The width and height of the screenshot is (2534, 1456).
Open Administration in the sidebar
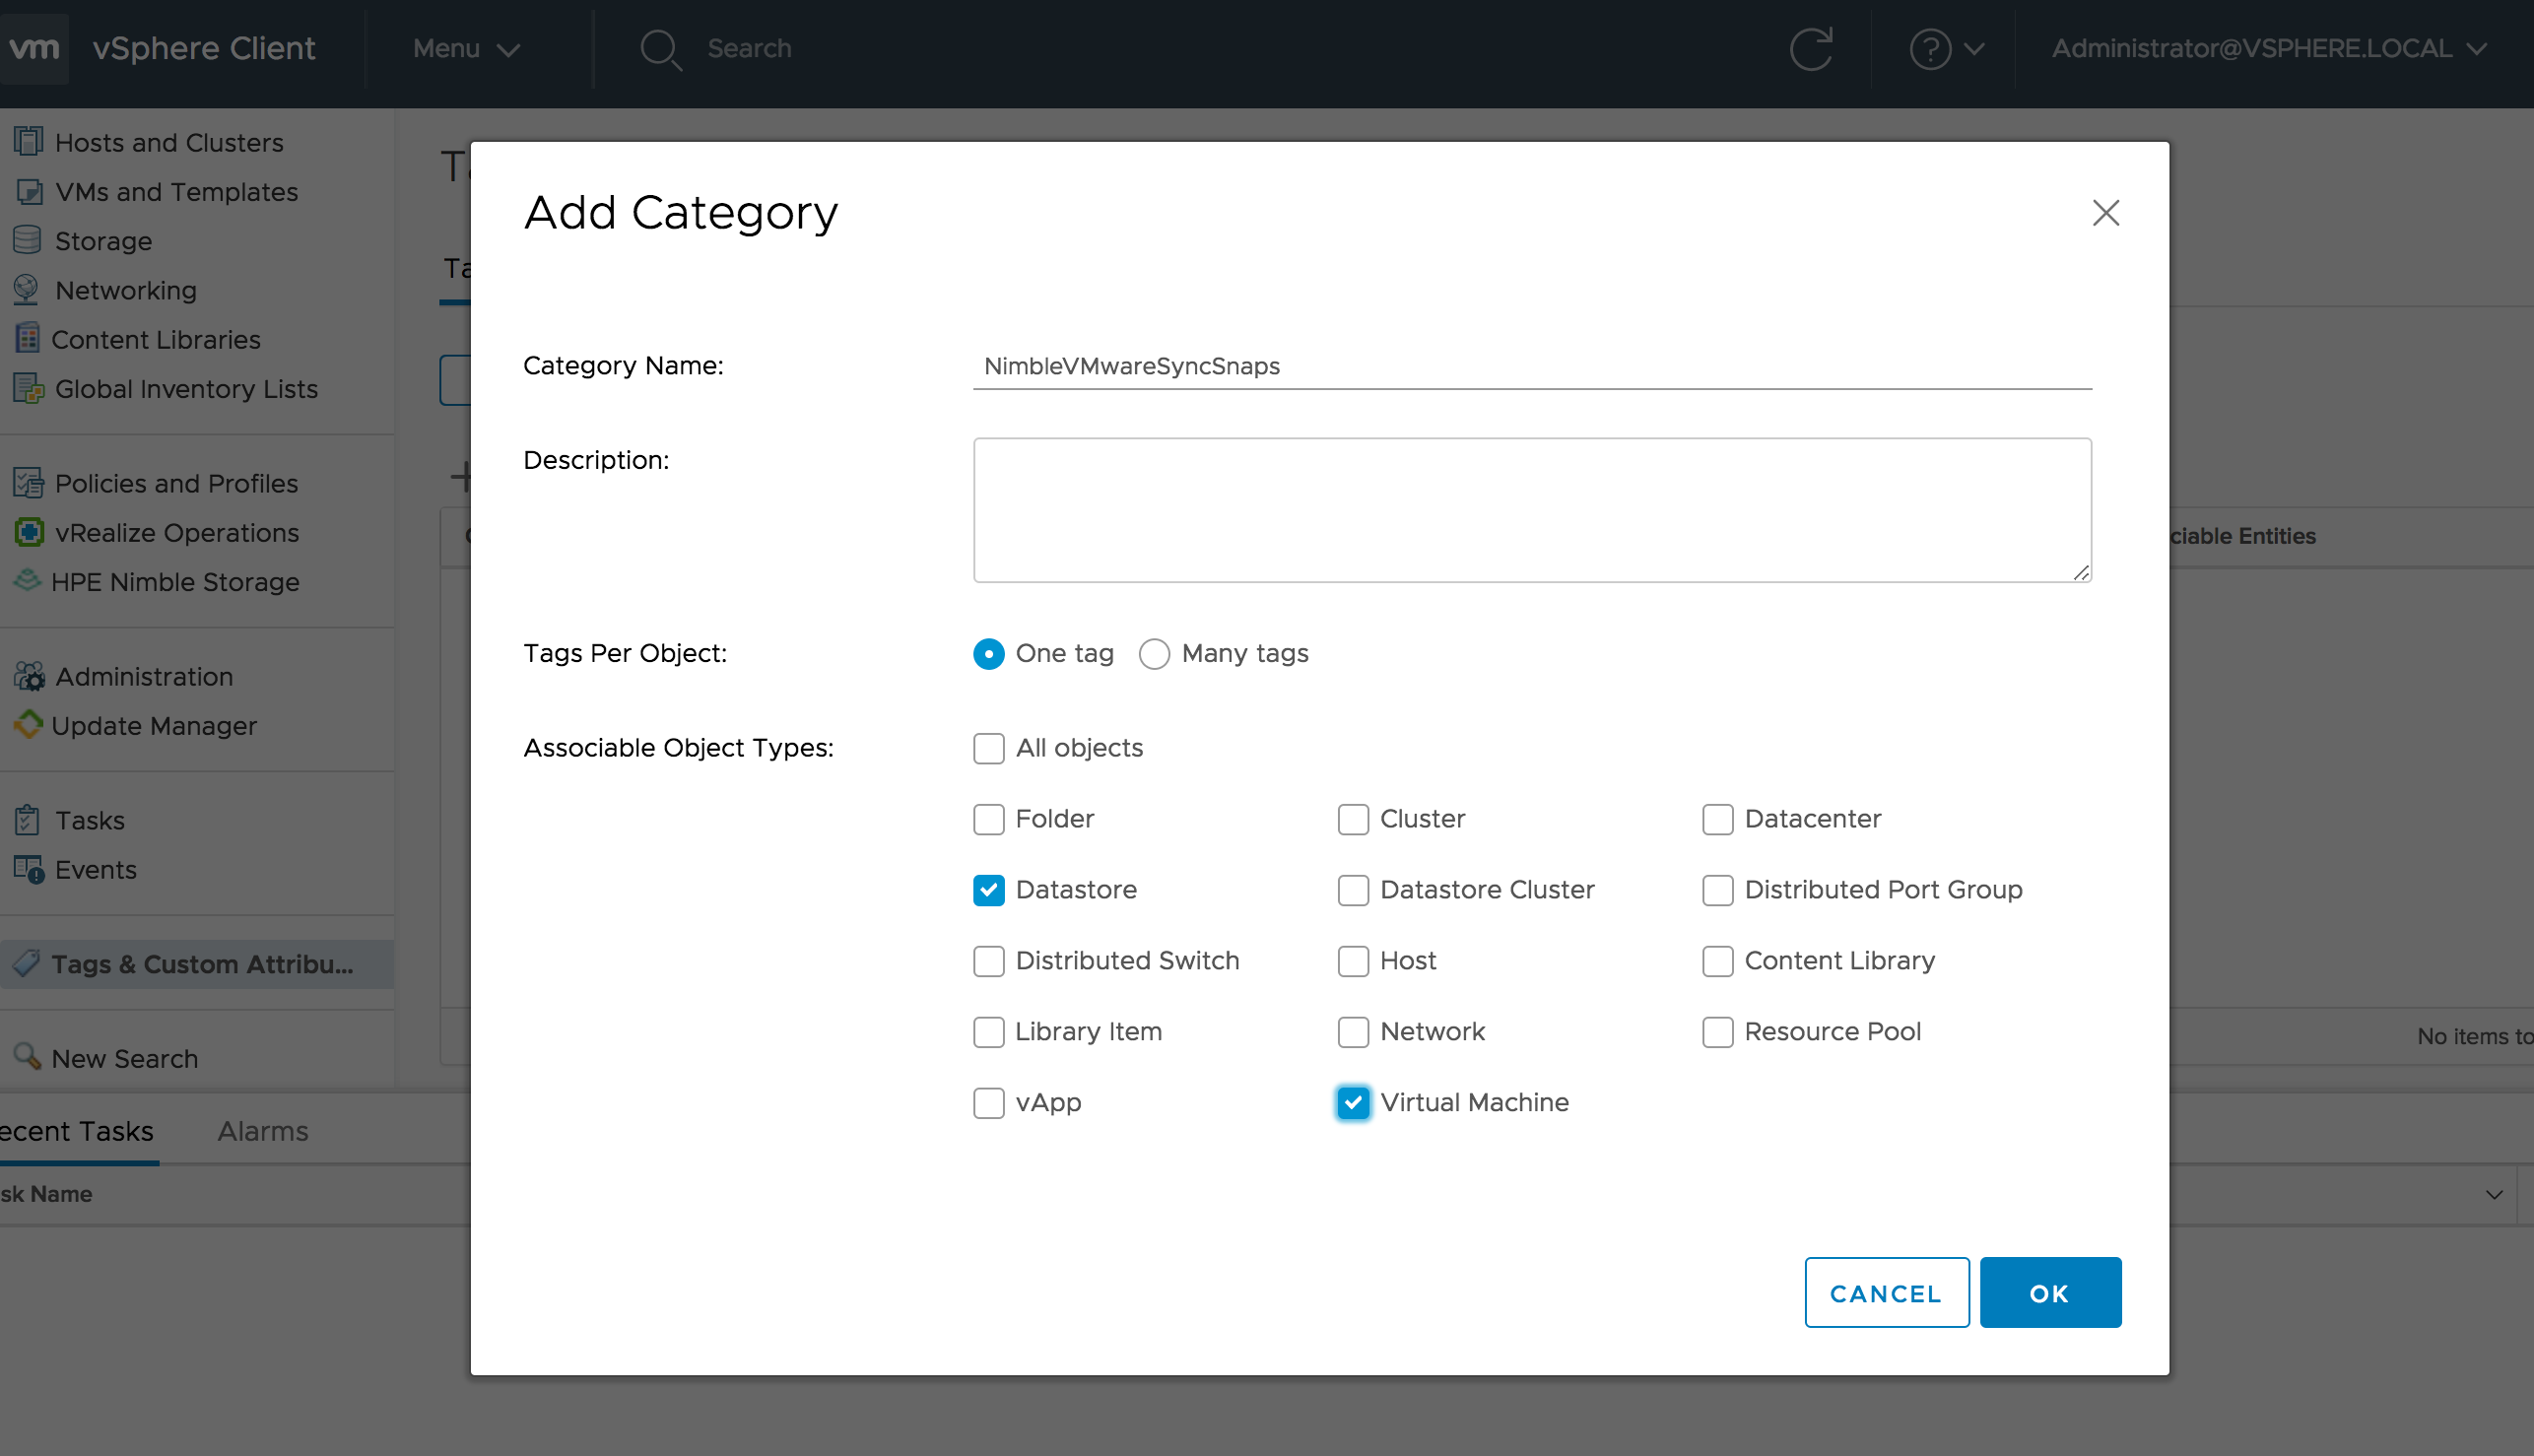[x=144, y=677]
